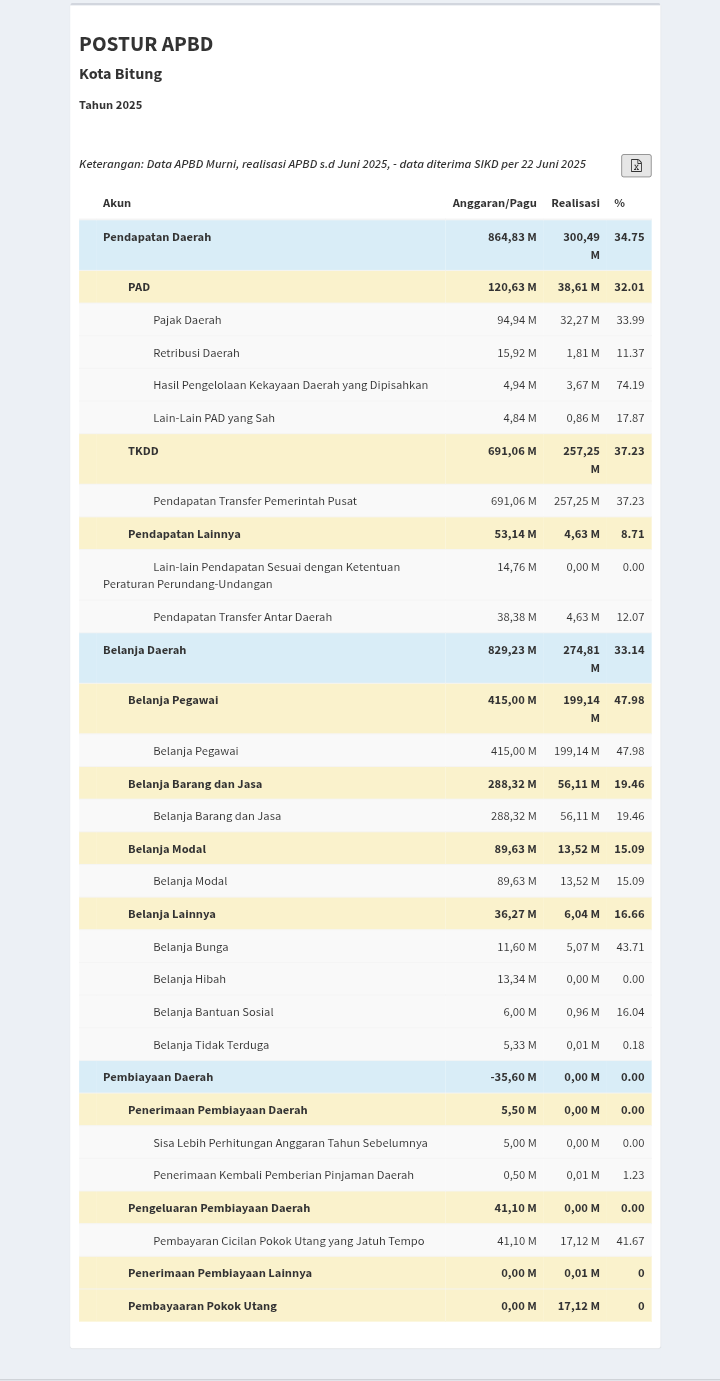
Task: Click the Pajak Daerah row label
Action: click(187, 320)
